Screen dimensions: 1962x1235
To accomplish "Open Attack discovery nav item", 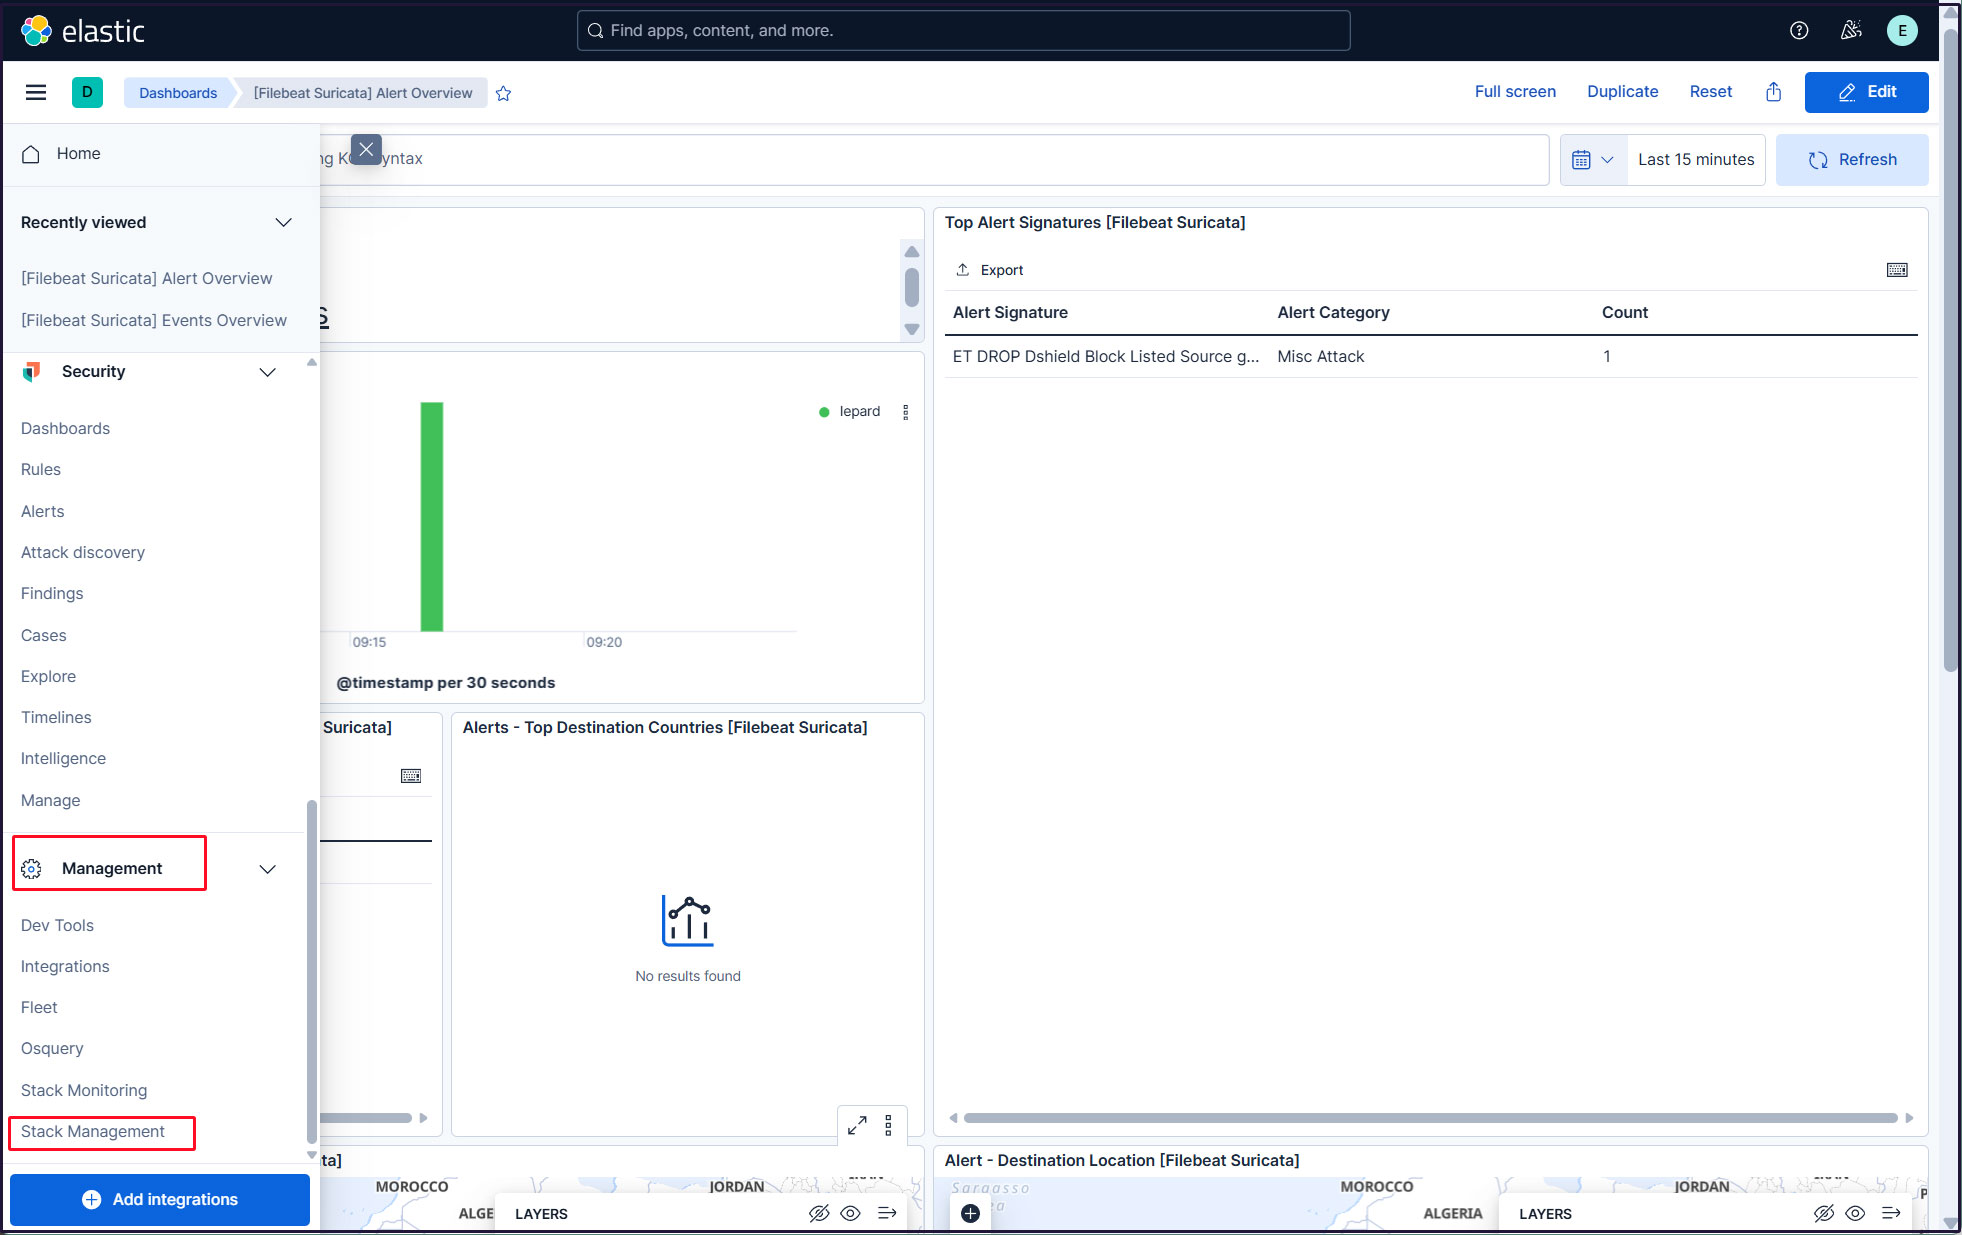I will (x=83, y=552).
